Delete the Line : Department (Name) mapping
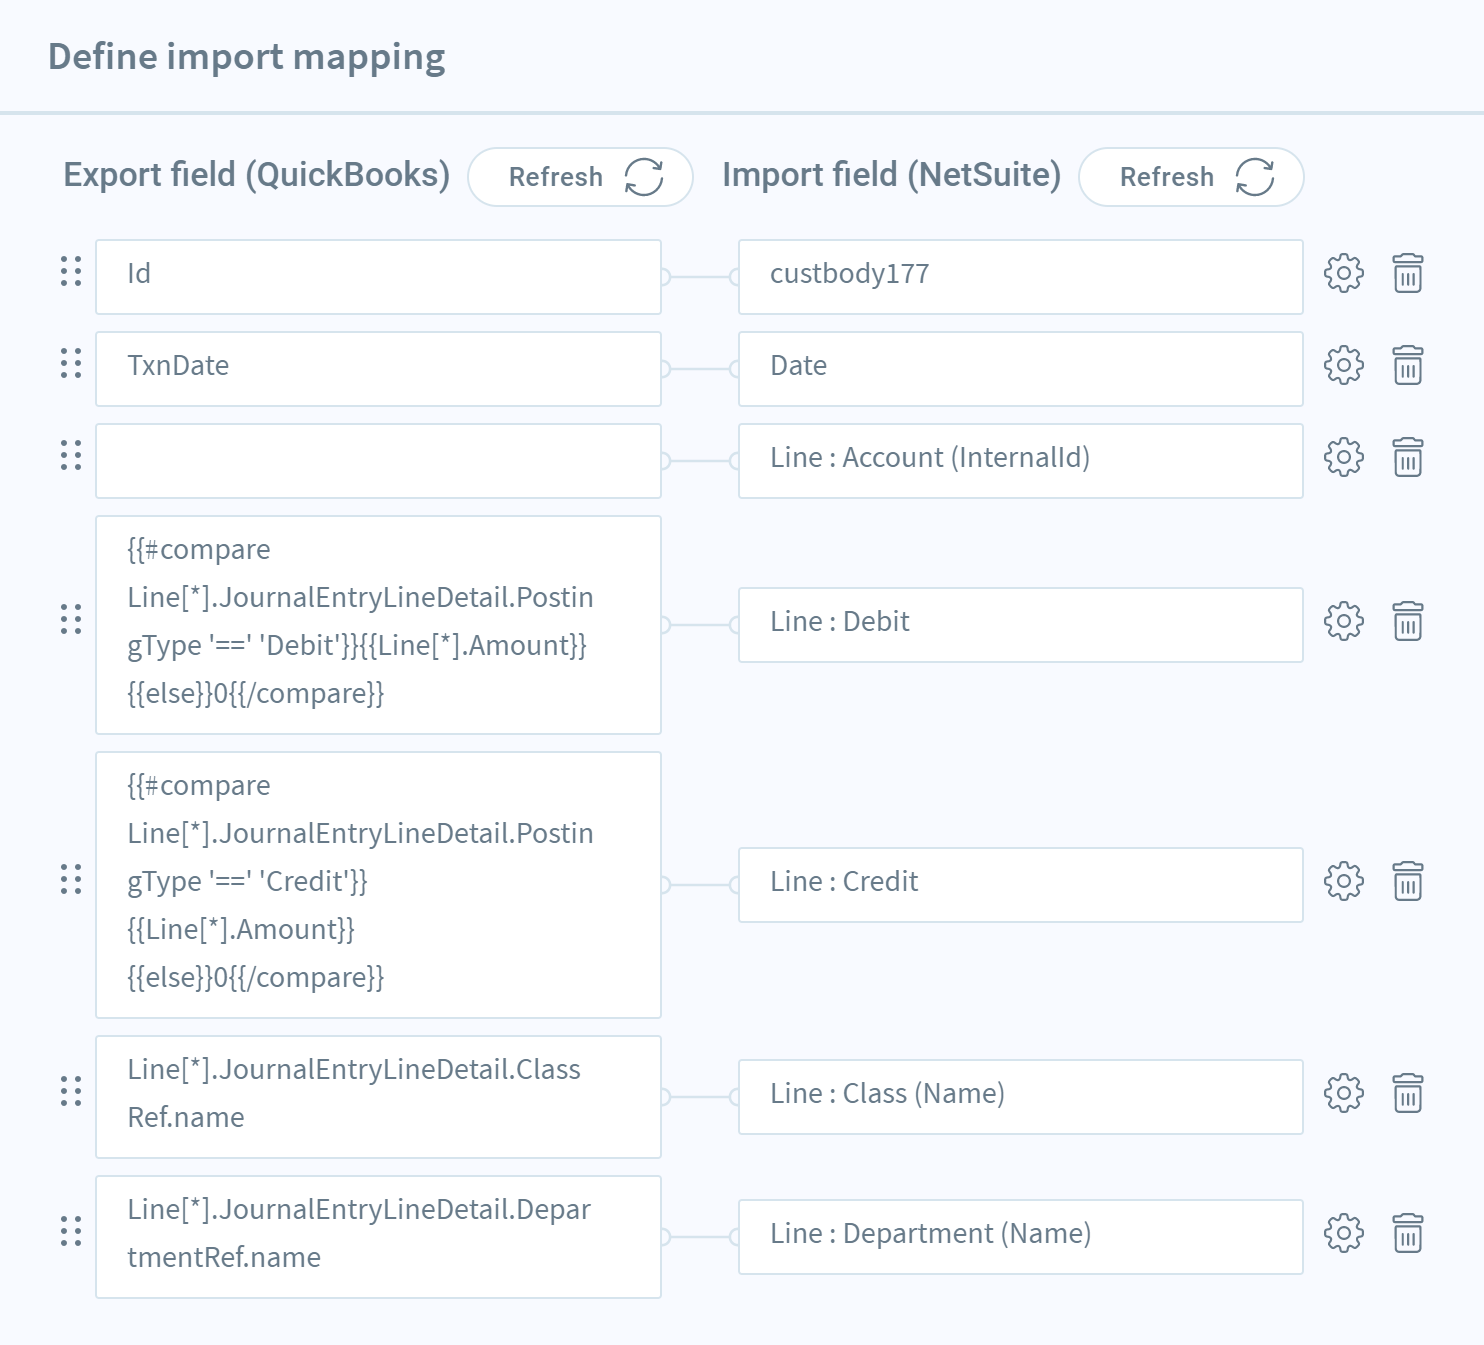The width and height of the screenshot is (1484, 1345). click(x=1408, y=1233)
